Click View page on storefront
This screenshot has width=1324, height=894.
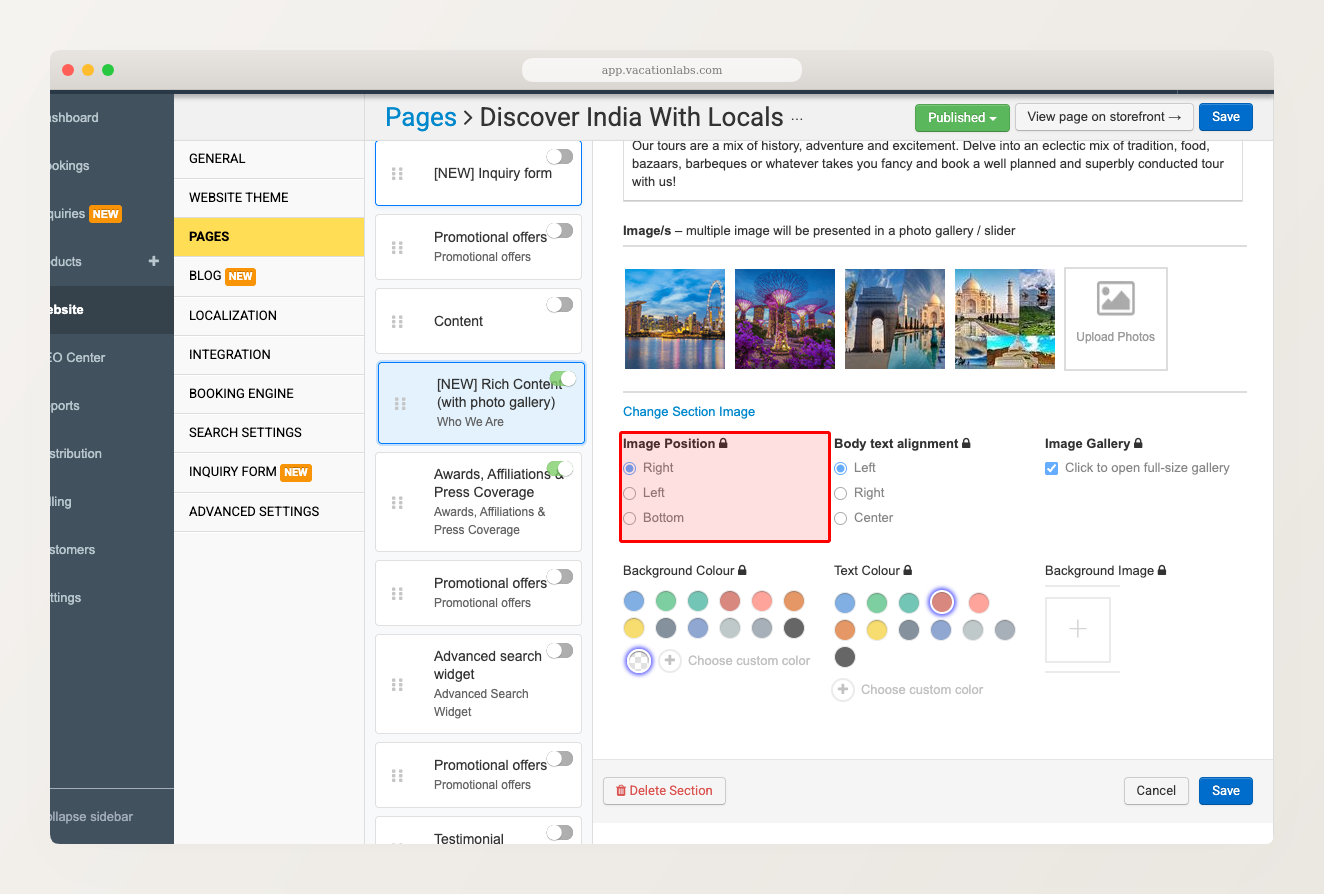pyautogui.click(x=1104, y=116)
